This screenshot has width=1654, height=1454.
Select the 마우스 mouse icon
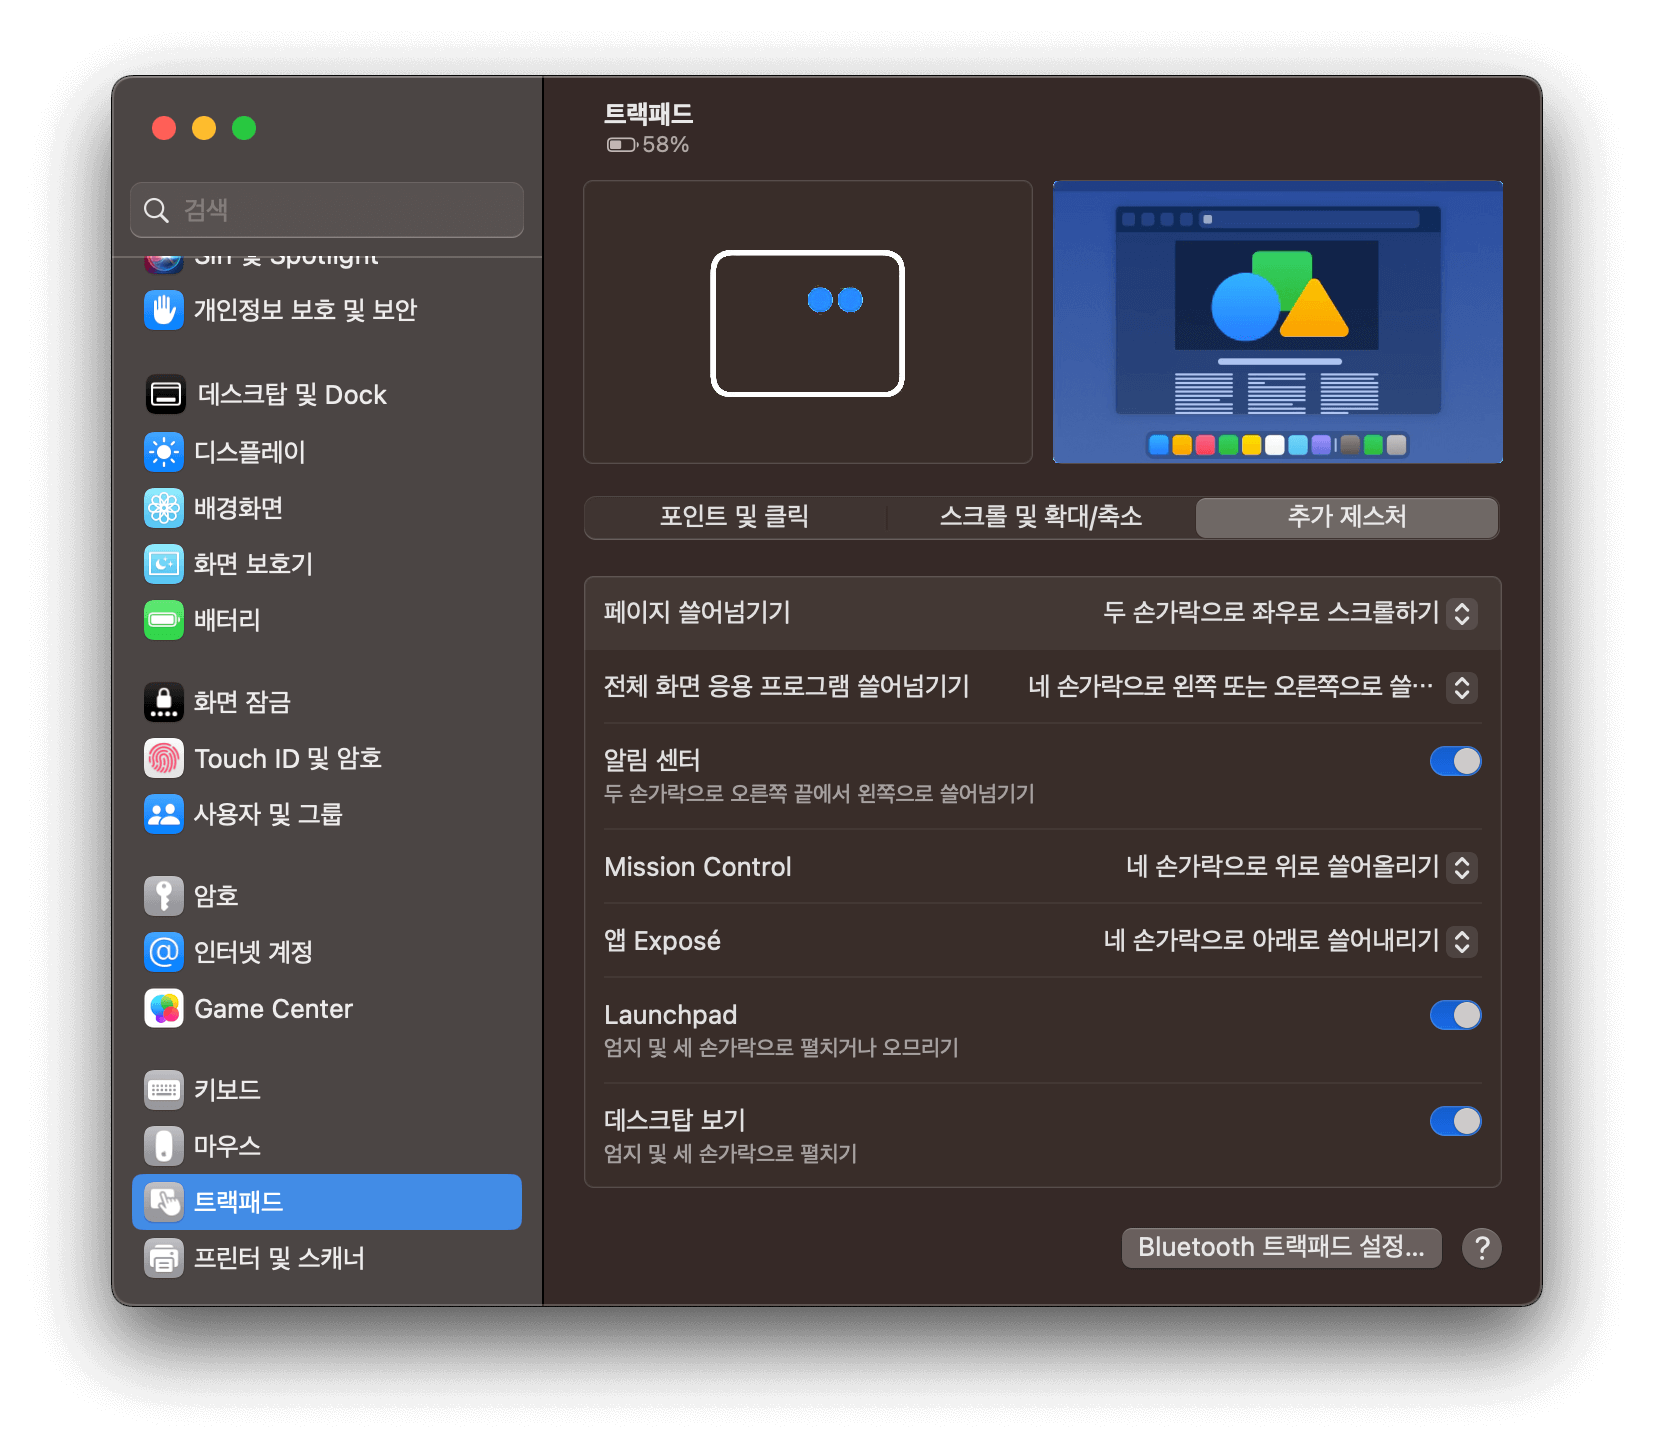164,1146
